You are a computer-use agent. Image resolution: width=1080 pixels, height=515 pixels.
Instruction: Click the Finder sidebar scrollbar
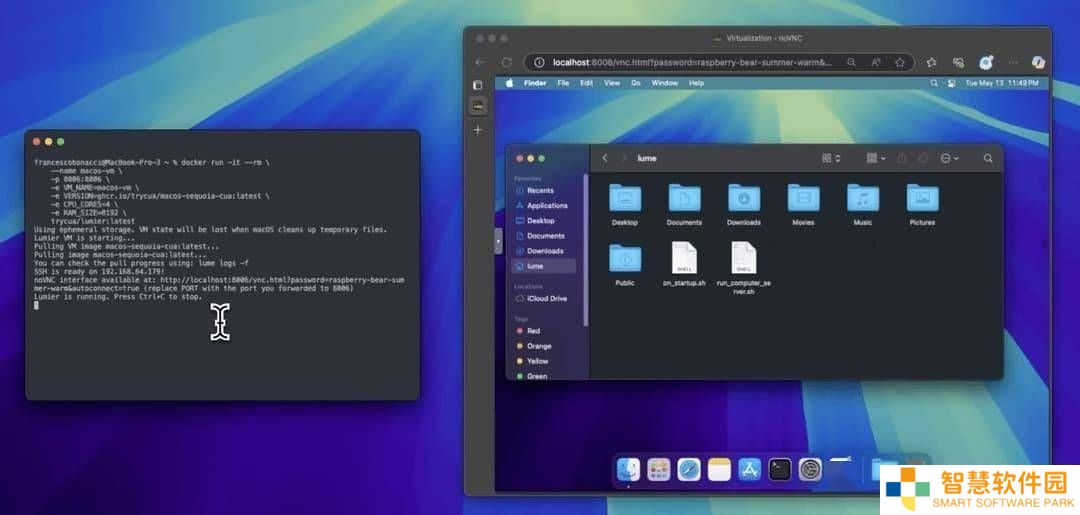tap(585, 249)
